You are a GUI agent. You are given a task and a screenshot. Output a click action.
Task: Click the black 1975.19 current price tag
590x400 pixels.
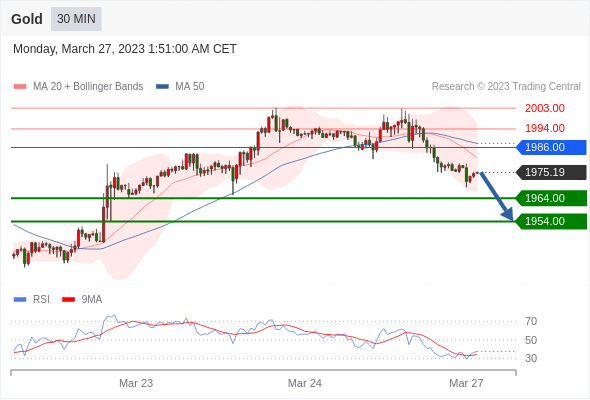click(x=551, y=172)
